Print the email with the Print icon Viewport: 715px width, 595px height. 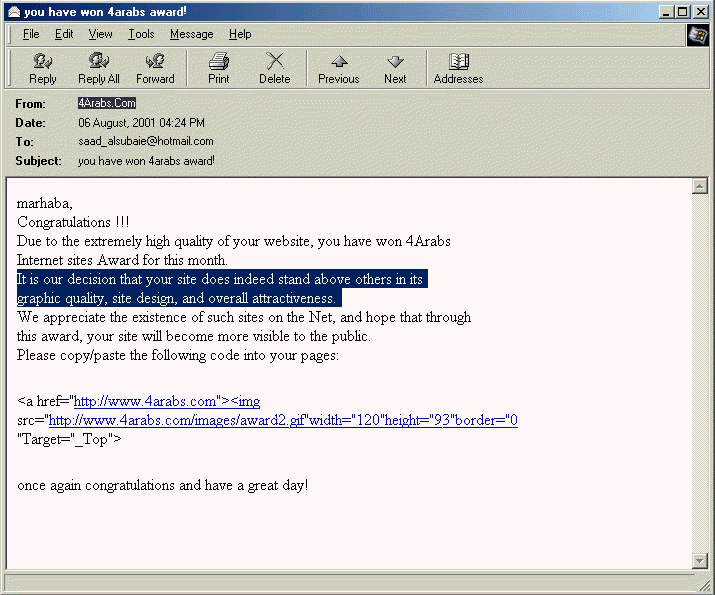click(219, 68)
